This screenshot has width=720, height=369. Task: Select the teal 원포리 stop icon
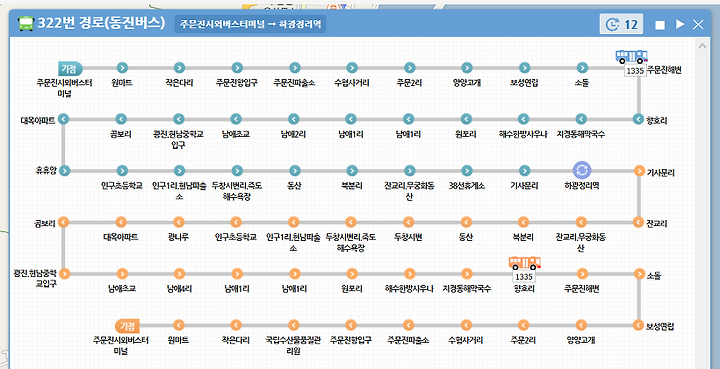tap(466, 119)
